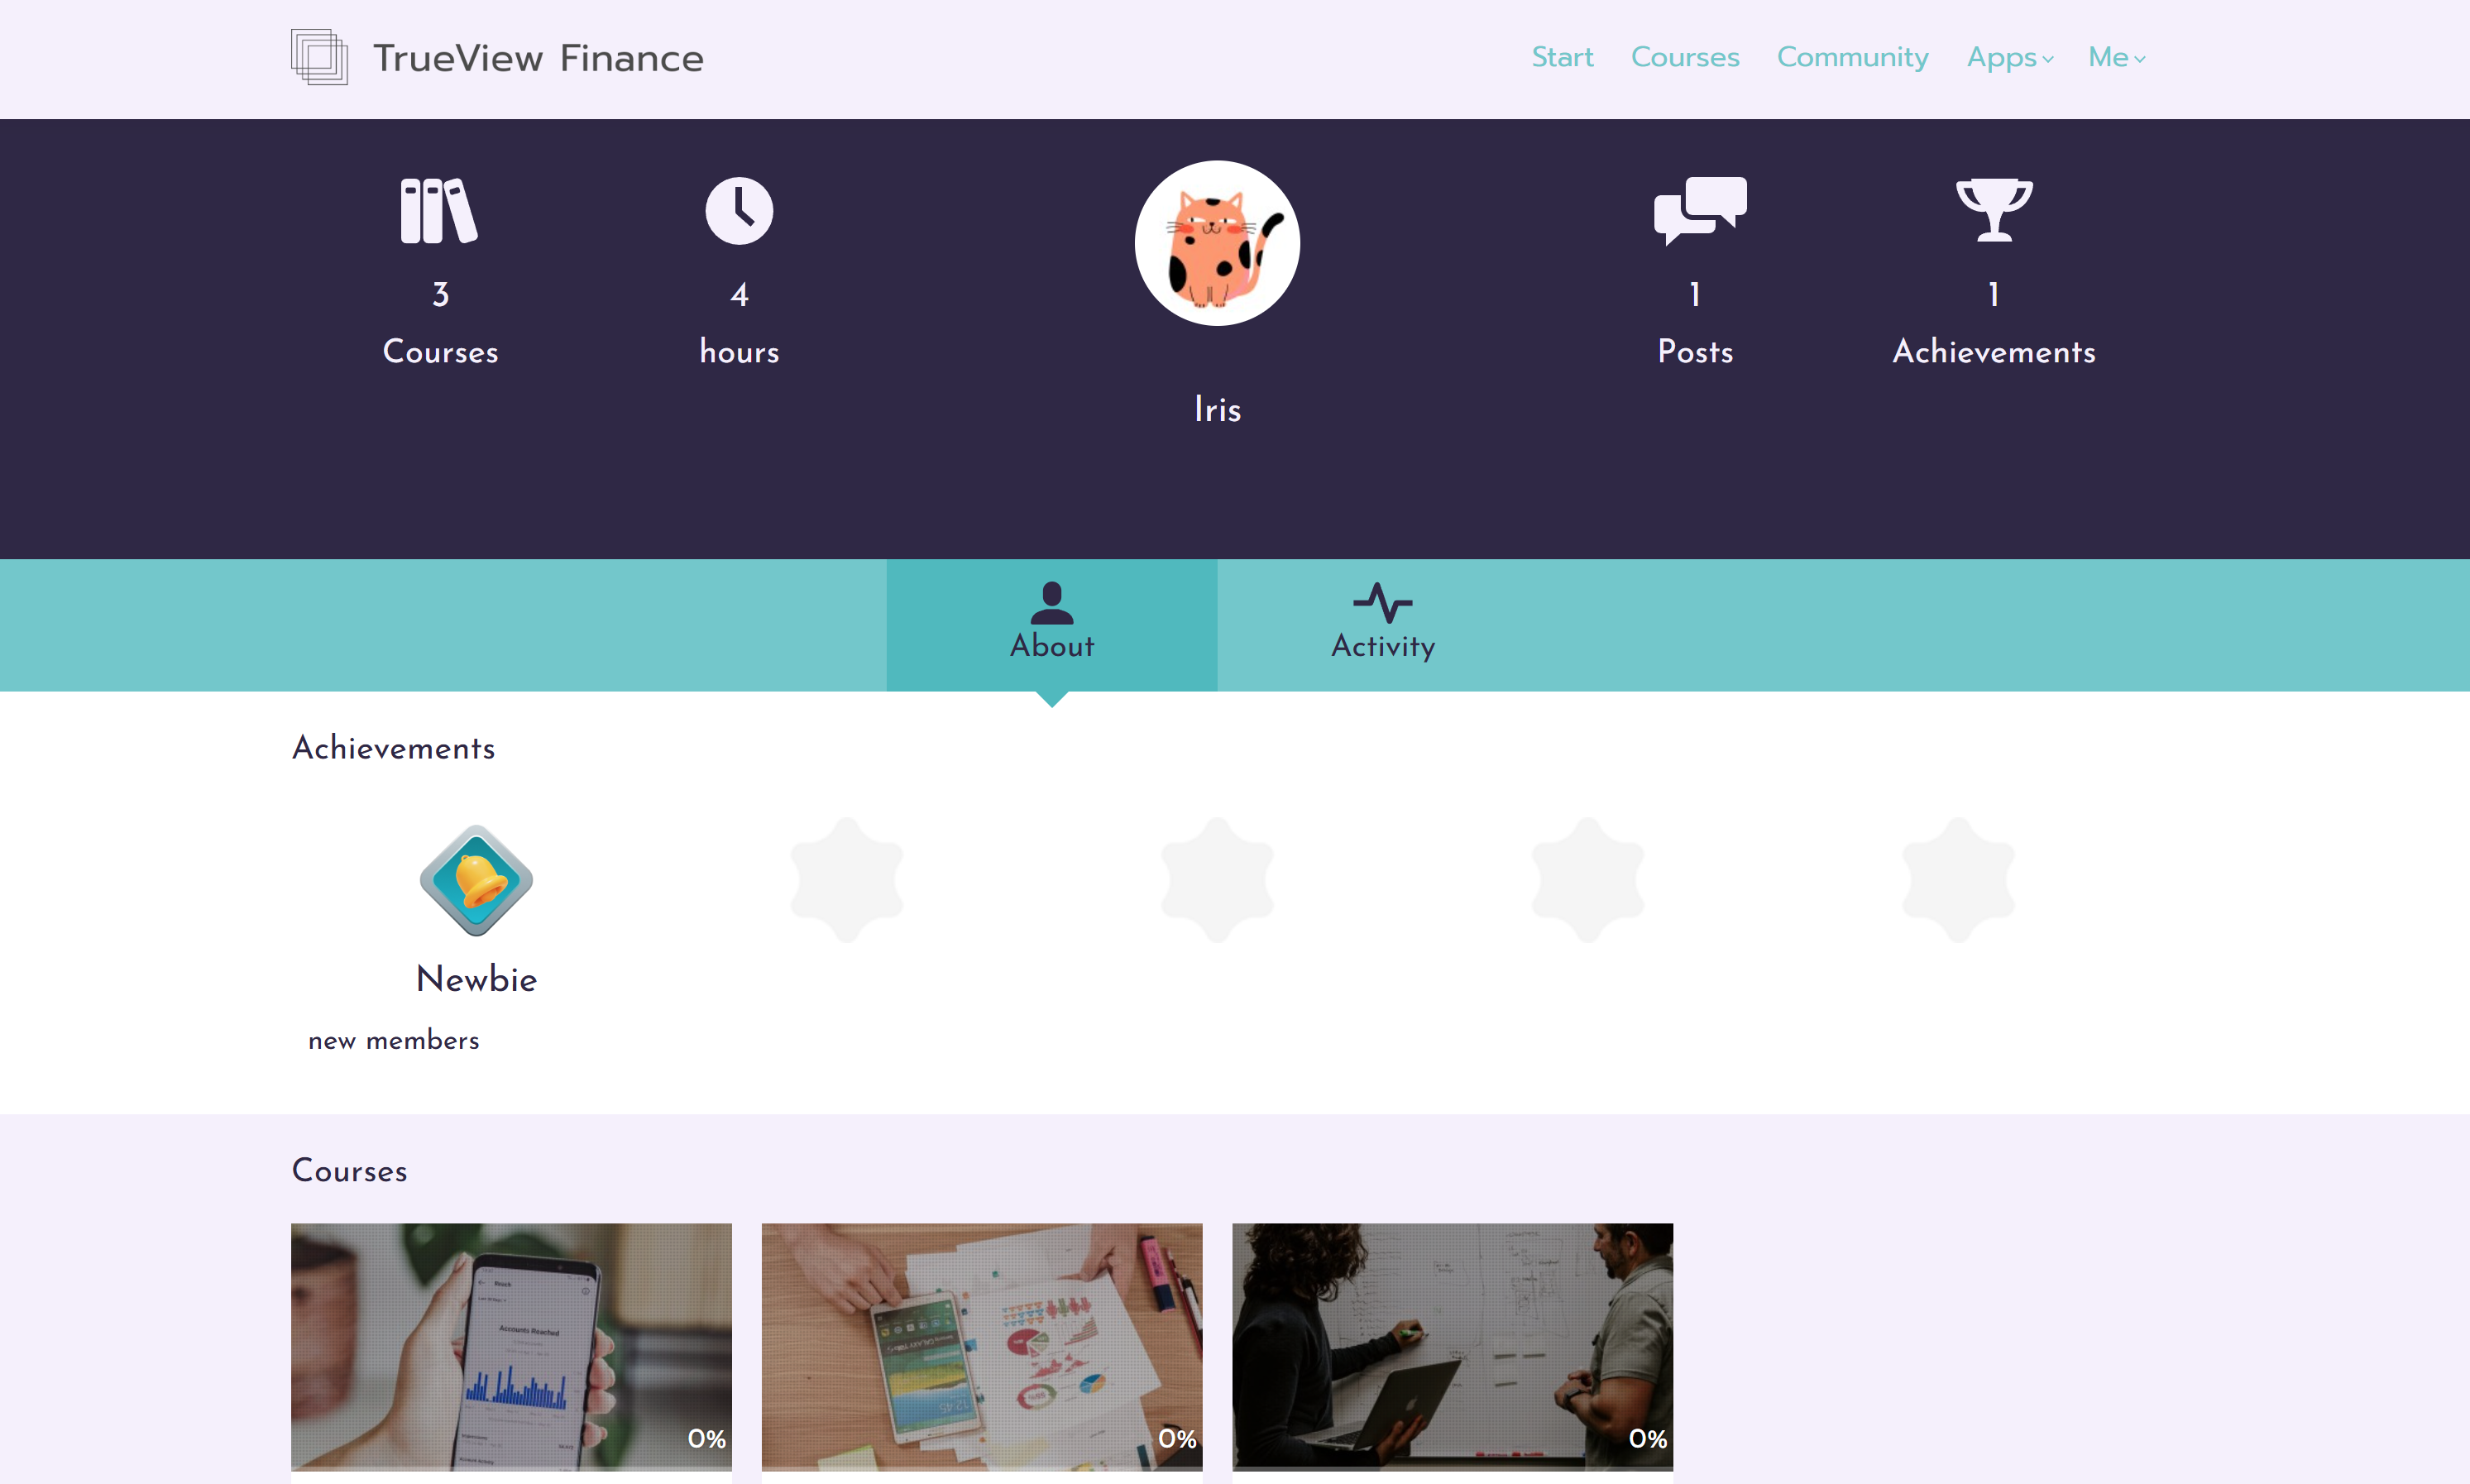Open the Courses navigation link

click(x=1685, y=57)
